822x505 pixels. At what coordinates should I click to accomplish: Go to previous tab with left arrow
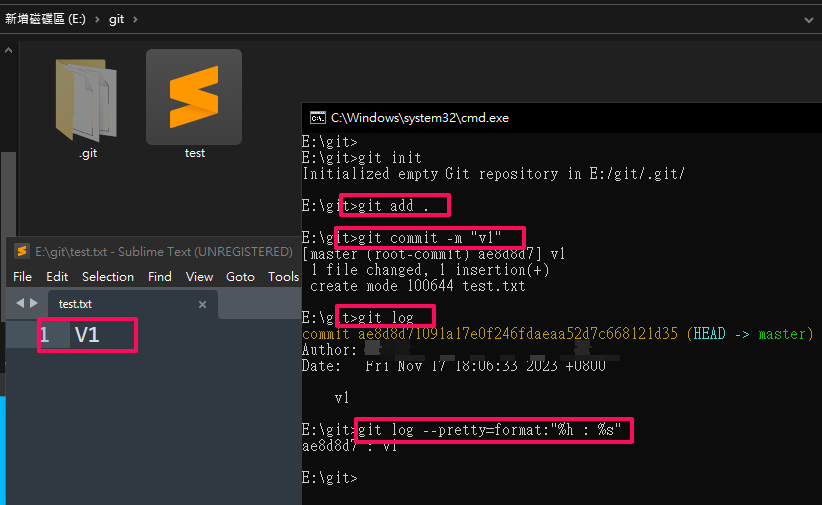pyautogui.click(x=20, y=303)
